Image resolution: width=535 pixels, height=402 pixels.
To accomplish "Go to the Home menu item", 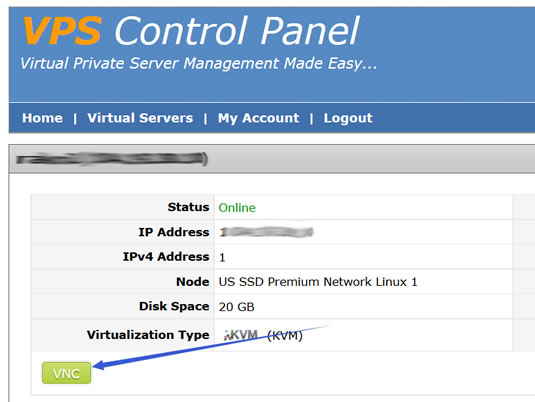I will click(42, 118).
